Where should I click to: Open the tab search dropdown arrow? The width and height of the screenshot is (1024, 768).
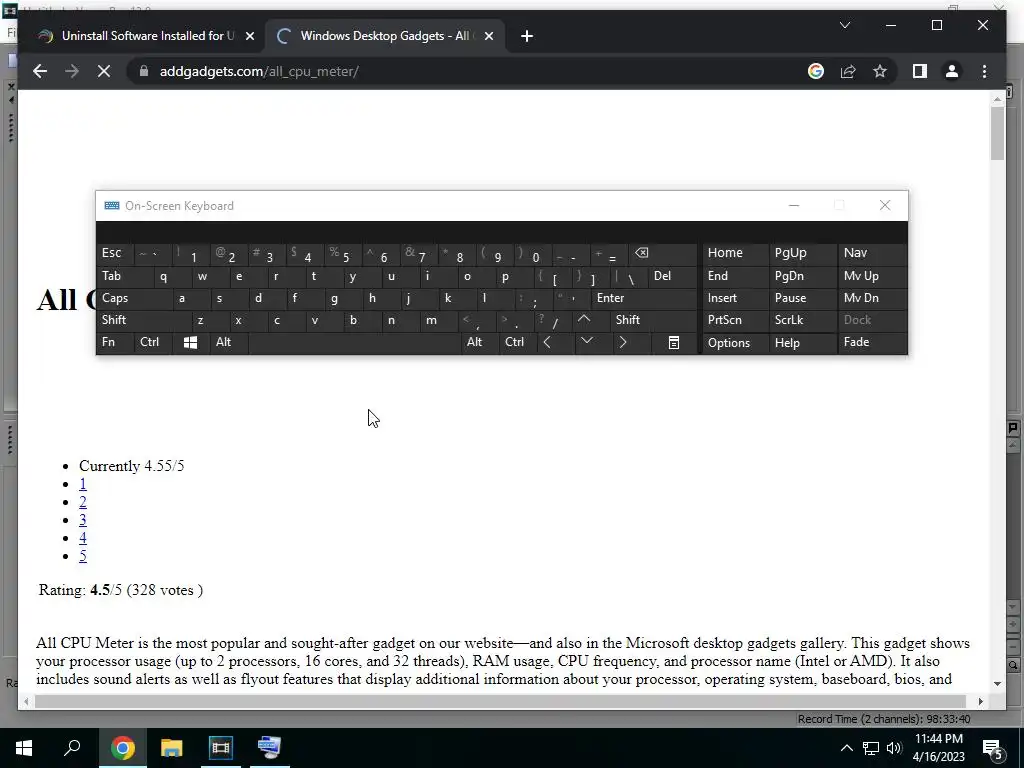pos(844,25)
